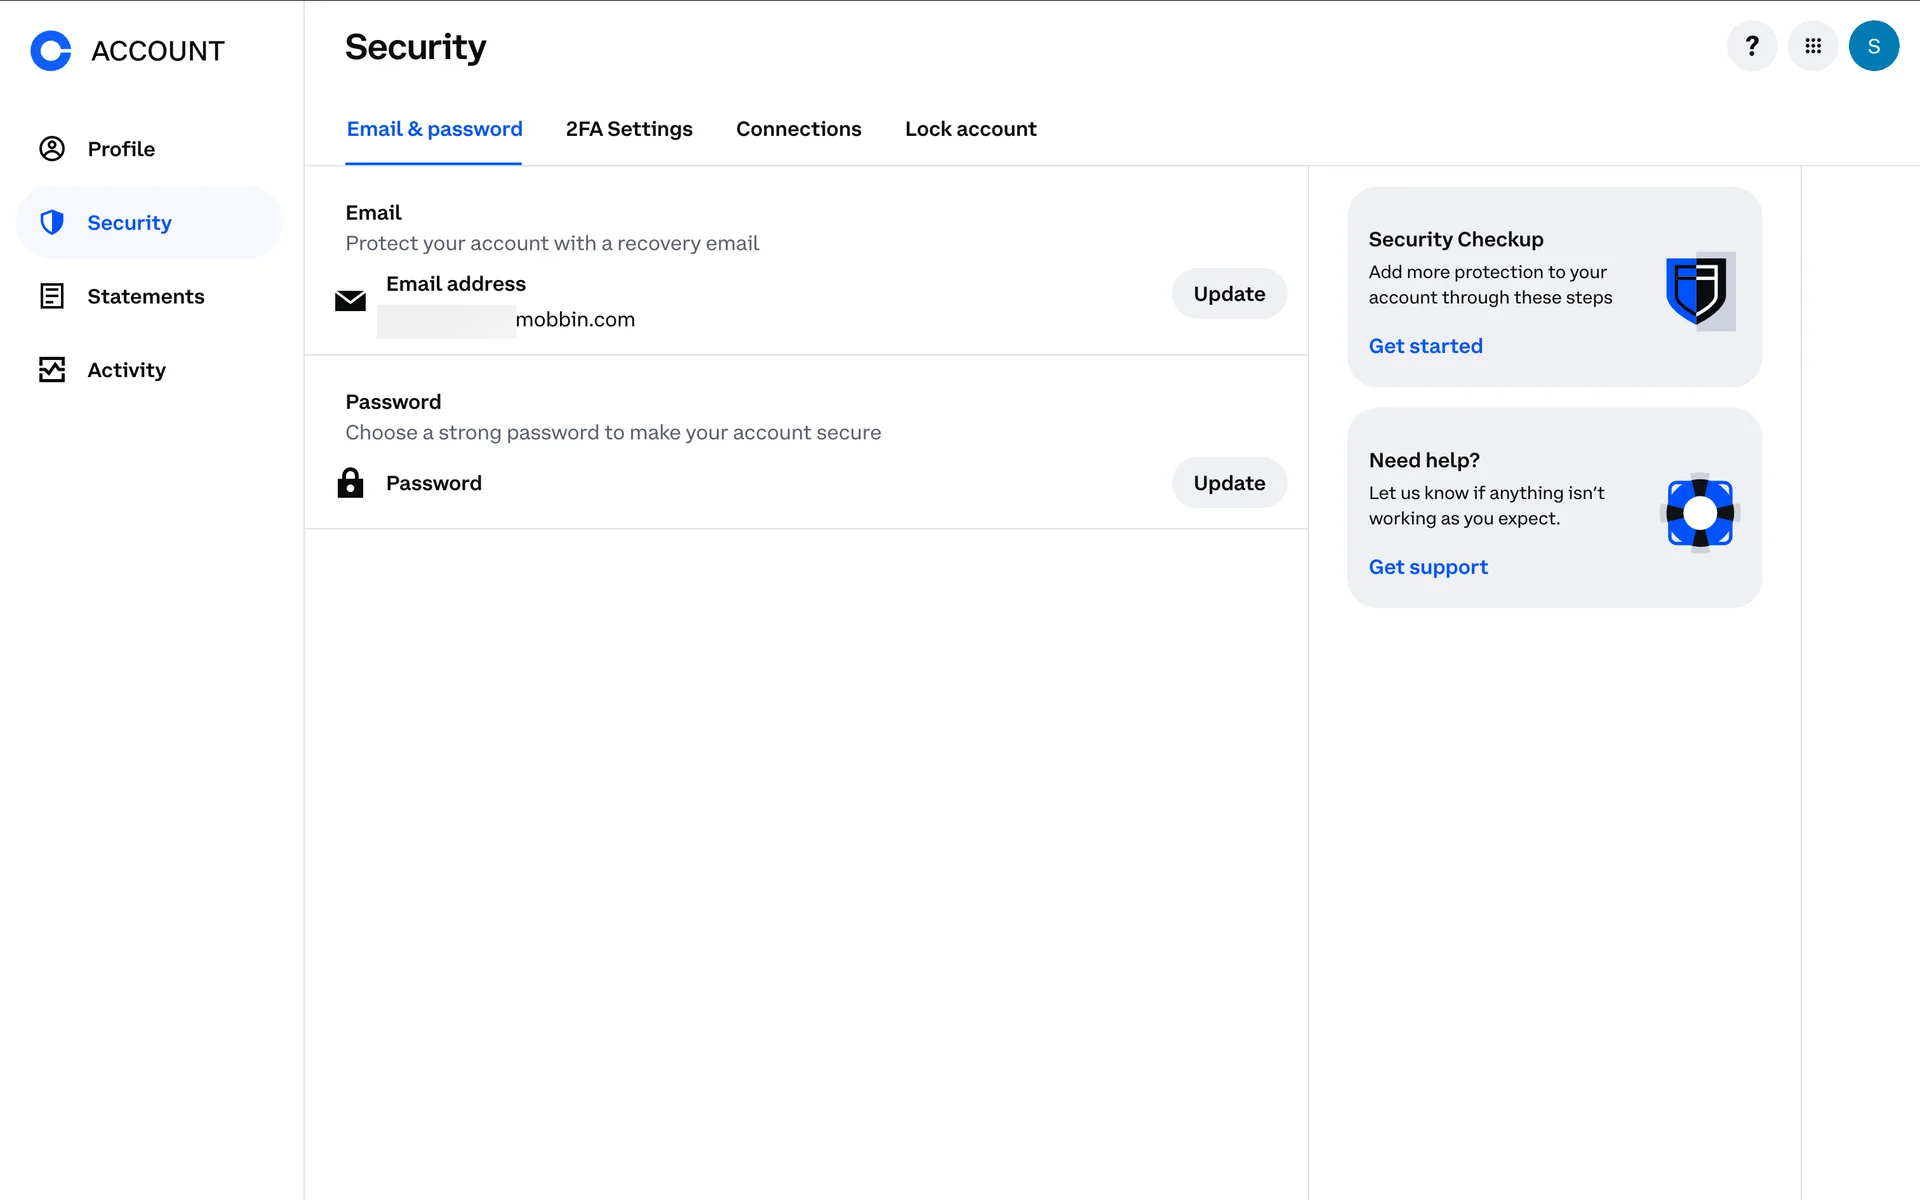1920x1200 pixels.
Task: Follow the Get started link
Action: (1425, 346)
